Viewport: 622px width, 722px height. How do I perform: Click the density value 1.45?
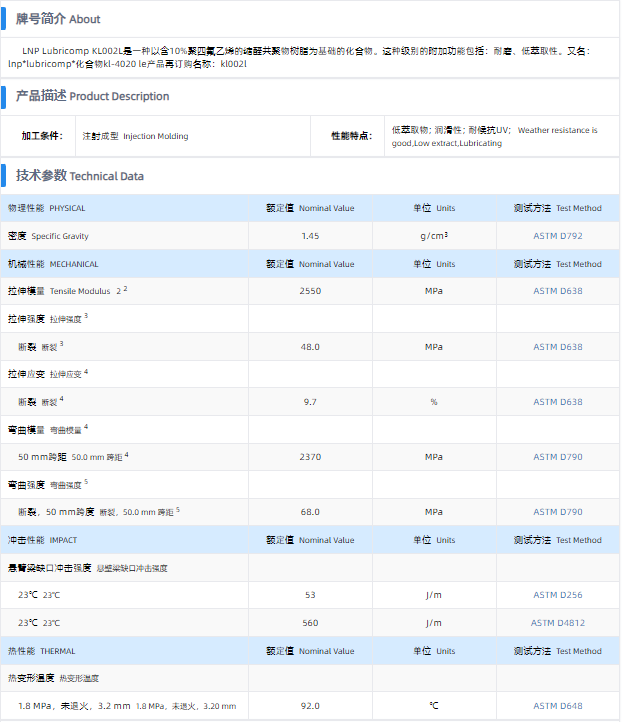click(310, 236)
